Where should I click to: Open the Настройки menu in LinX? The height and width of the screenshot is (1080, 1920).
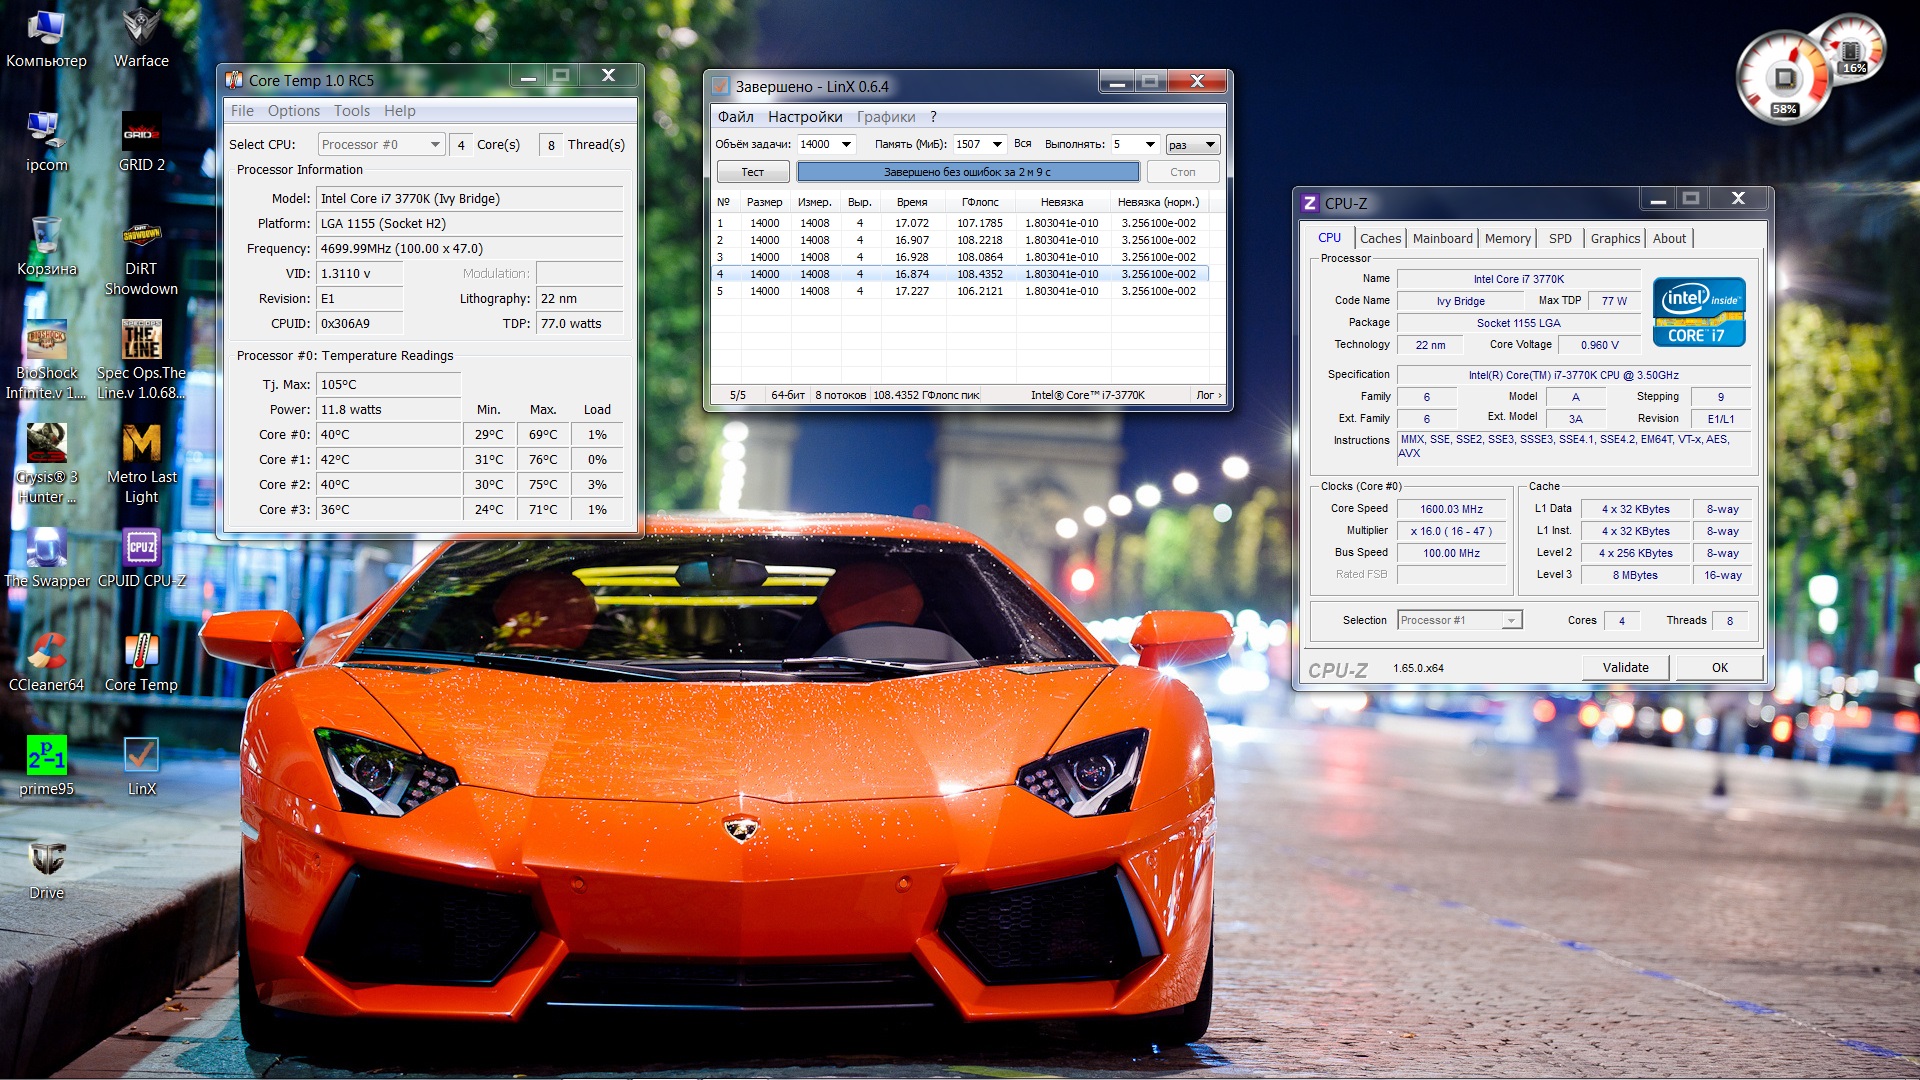pyautogui.click(x=805, y=117)
